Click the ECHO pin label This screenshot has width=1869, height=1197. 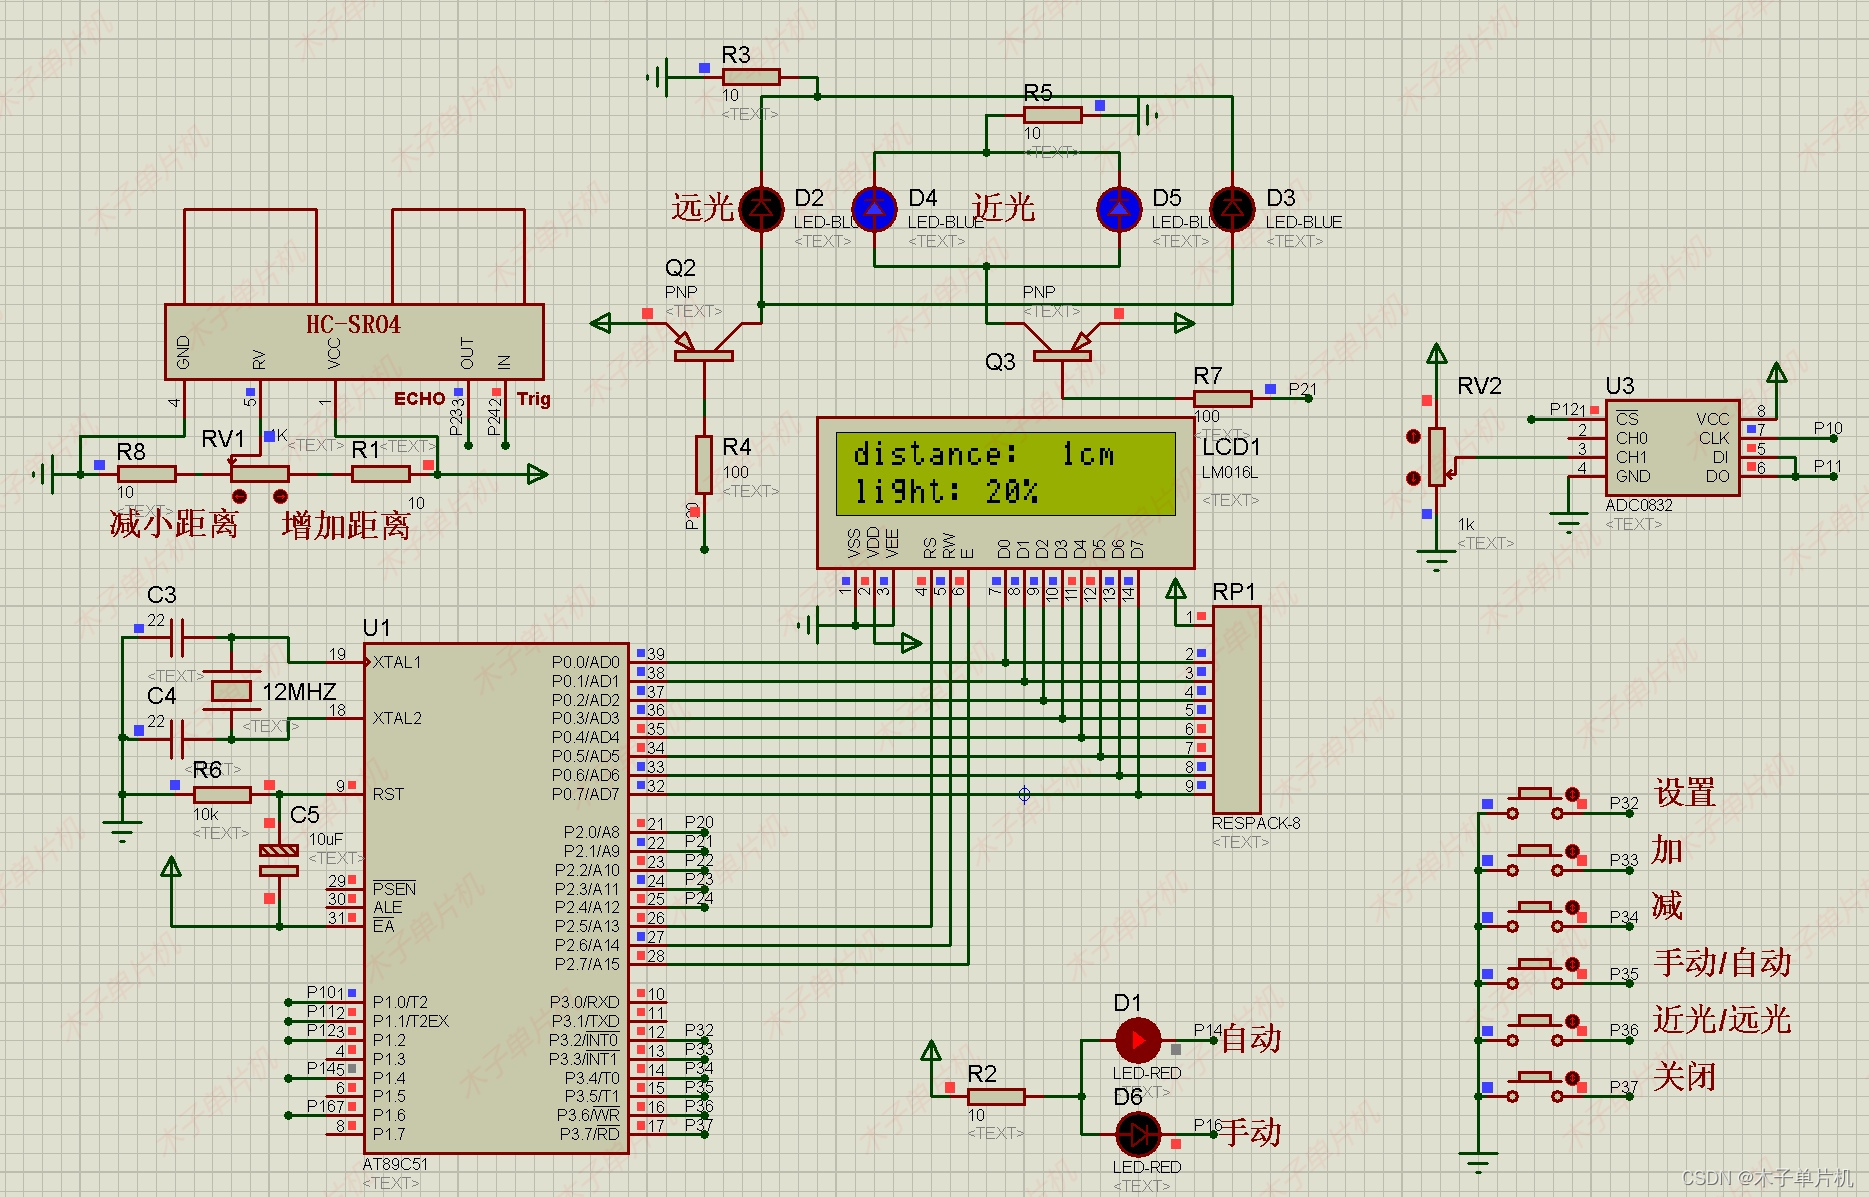pos(419,398)
